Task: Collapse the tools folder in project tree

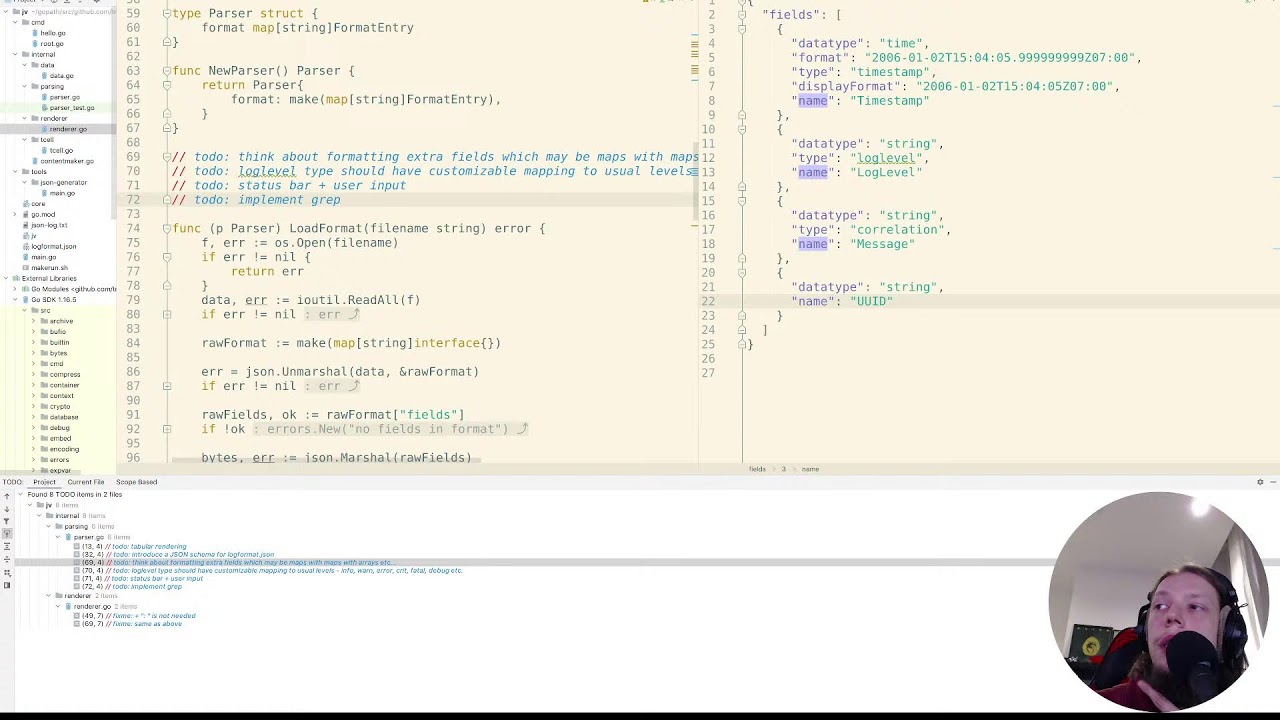Action: click(x=17, y=172)
